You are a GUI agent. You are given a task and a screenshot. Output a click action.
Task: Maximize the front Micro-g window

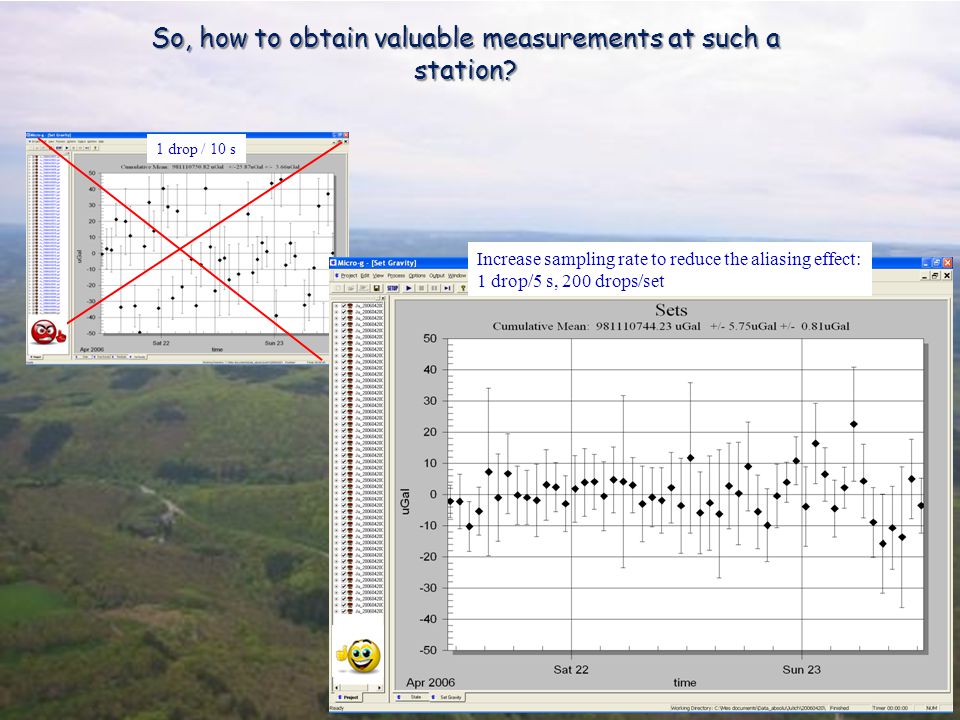(x=937, y=263)
